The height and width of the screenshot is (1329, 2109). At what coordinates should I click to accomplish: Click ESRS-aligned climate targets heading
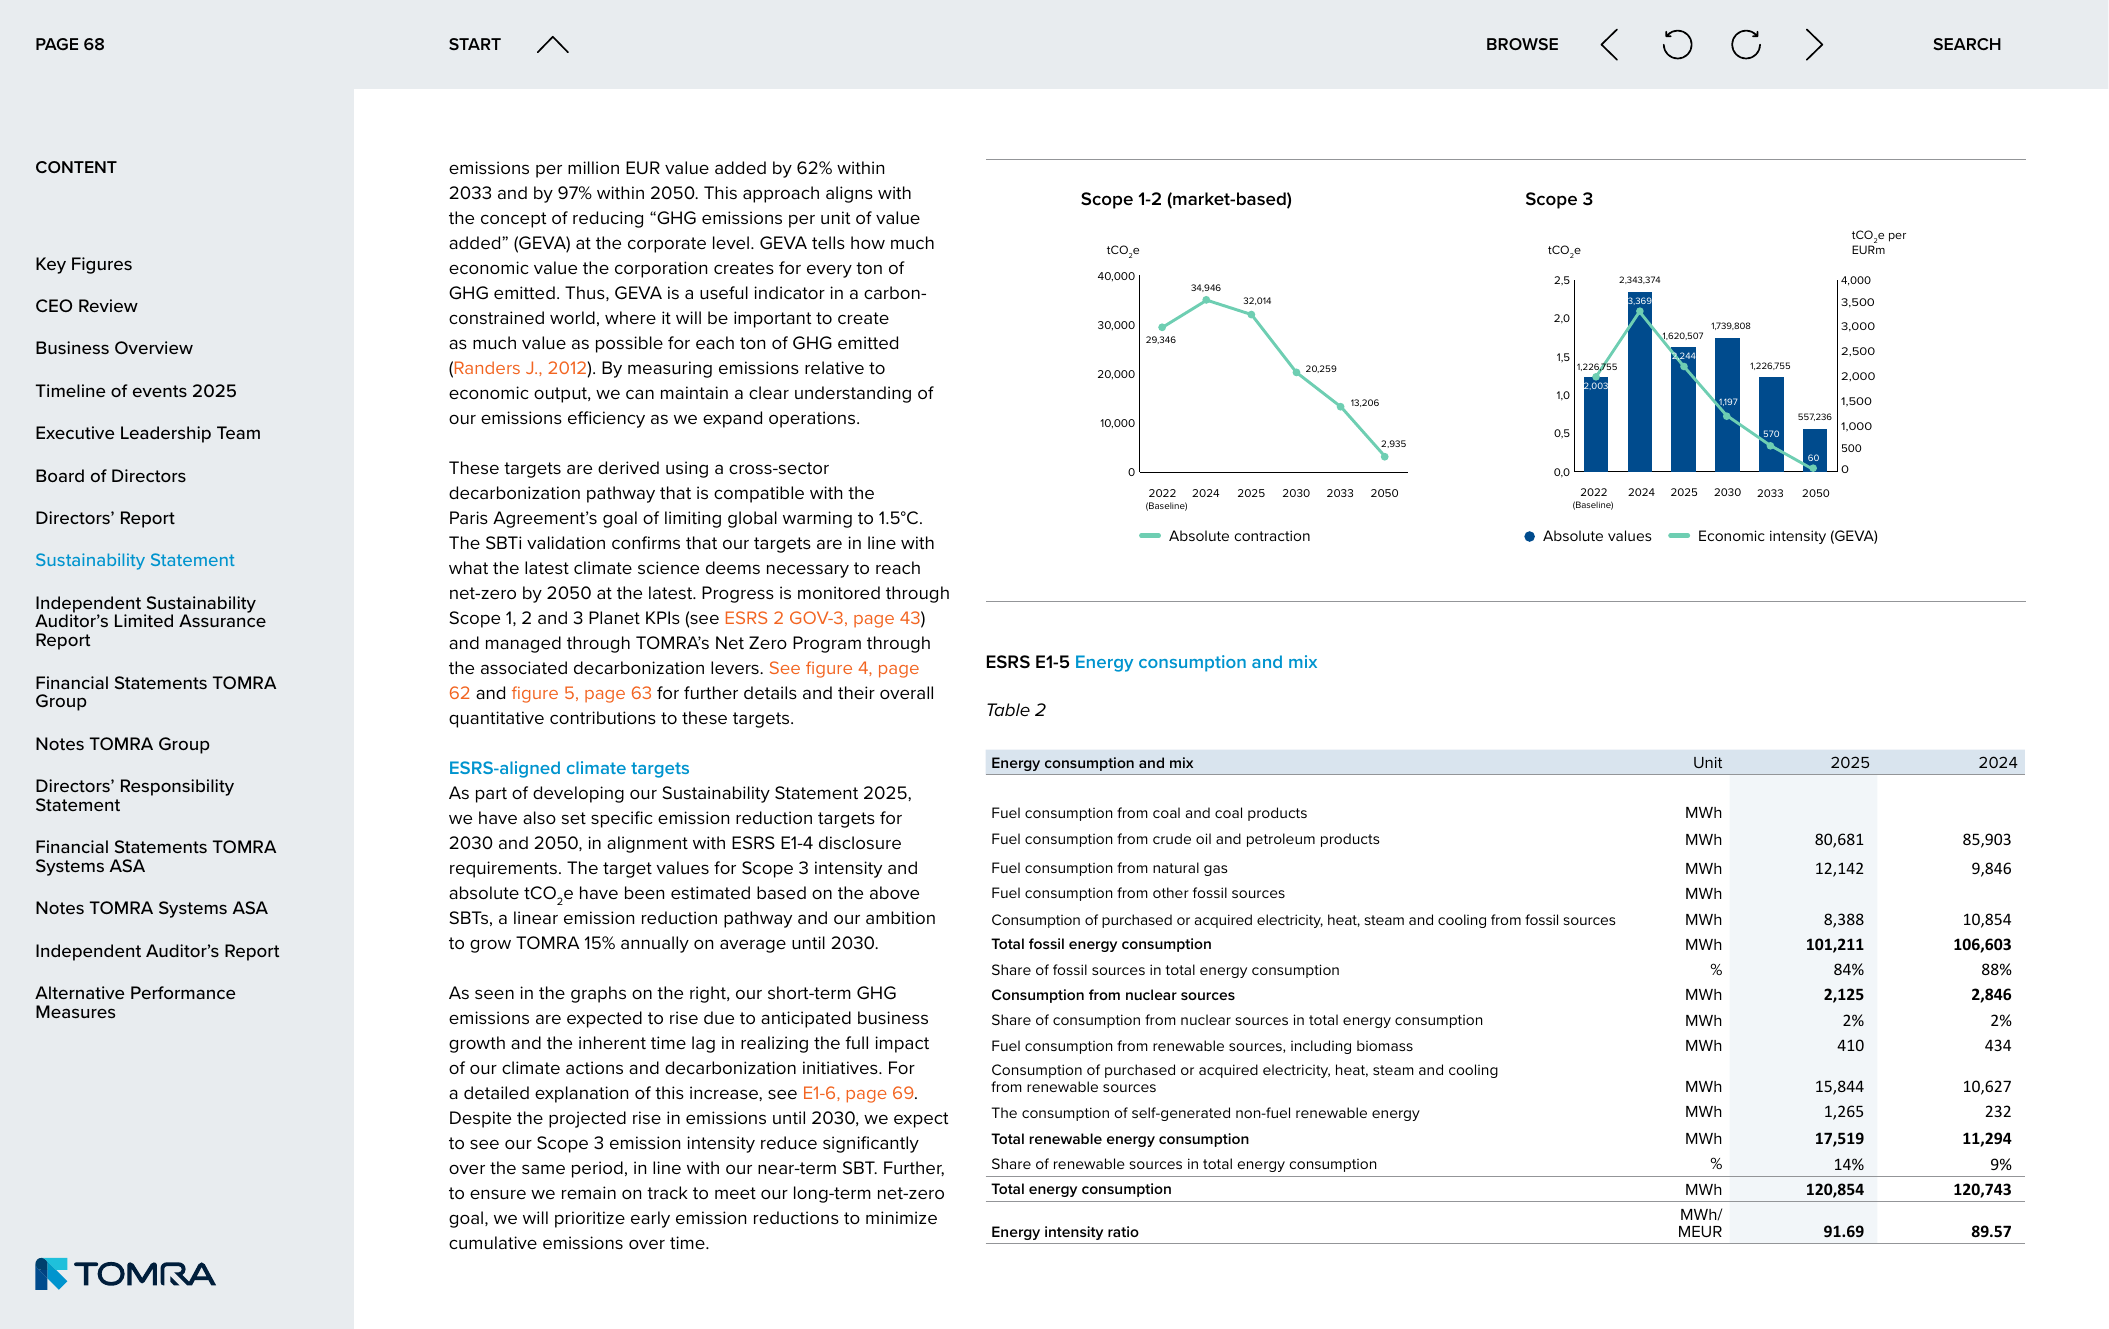pos(569,768)
